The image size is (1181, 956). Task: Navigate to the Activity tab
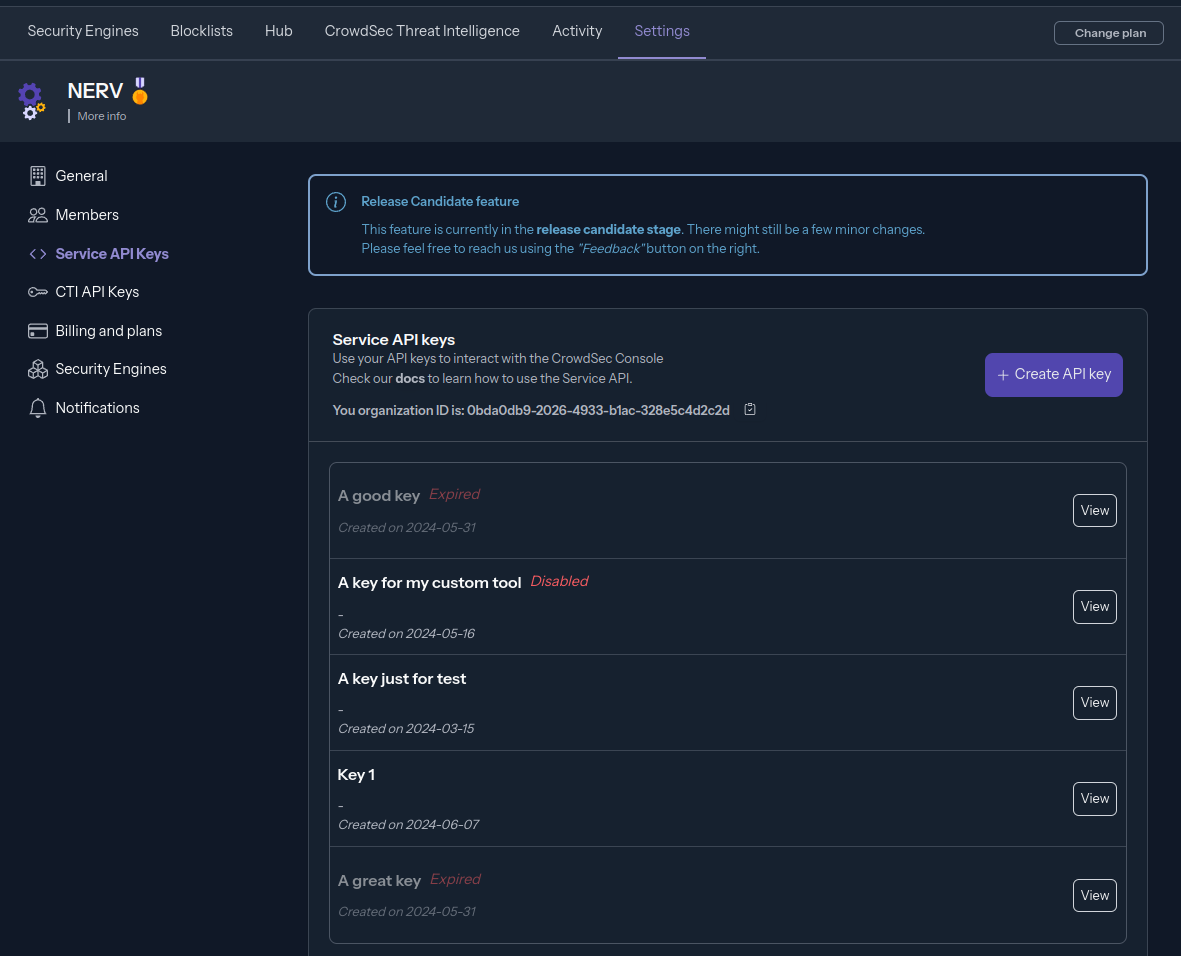pos(577,31)
